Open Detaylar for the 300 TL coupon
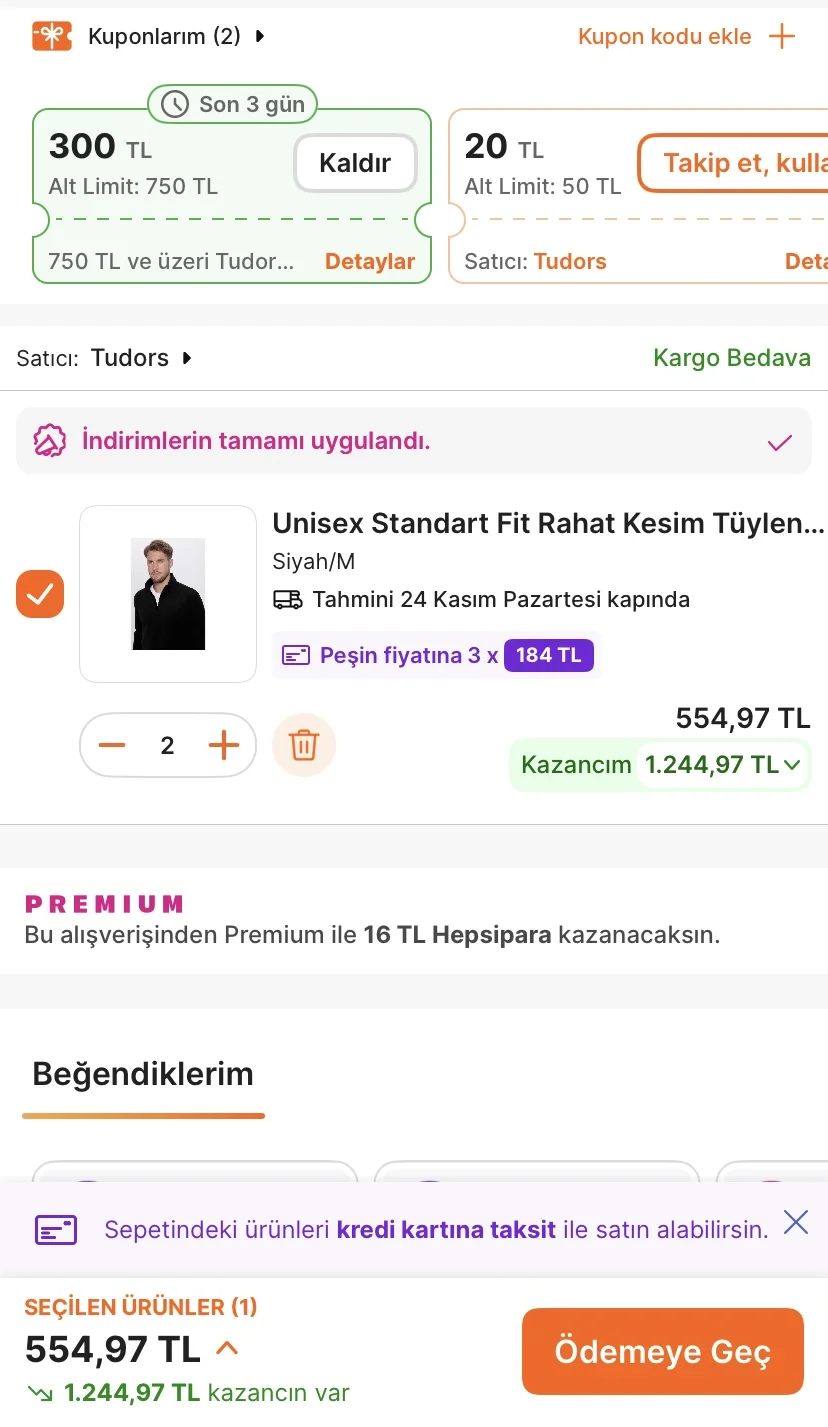The image size is (828, 1427). click(370, 262)
